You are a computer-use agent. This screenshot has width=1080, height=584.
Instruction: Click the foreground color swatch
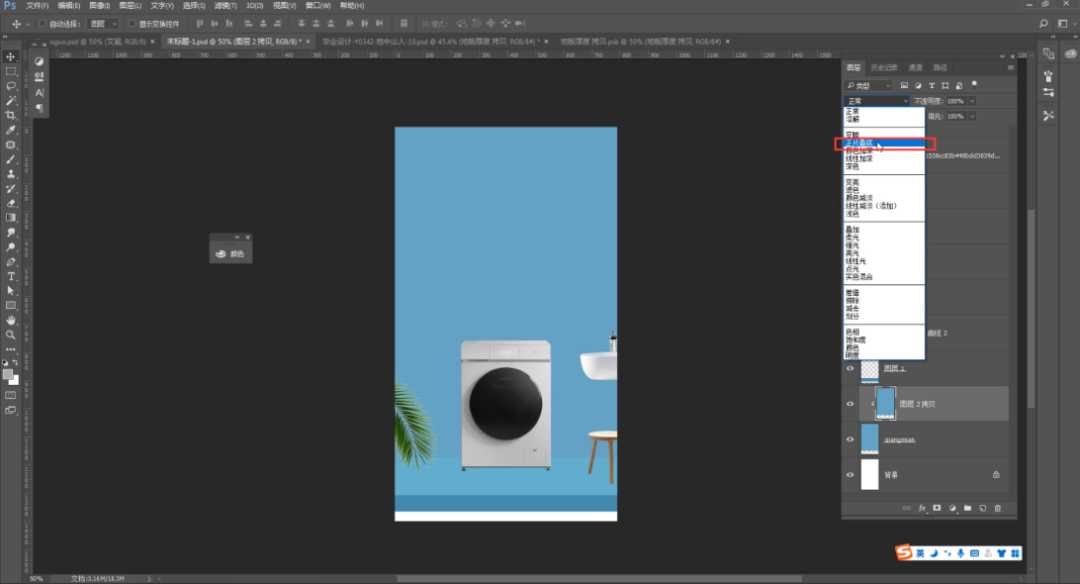(8, 374)
